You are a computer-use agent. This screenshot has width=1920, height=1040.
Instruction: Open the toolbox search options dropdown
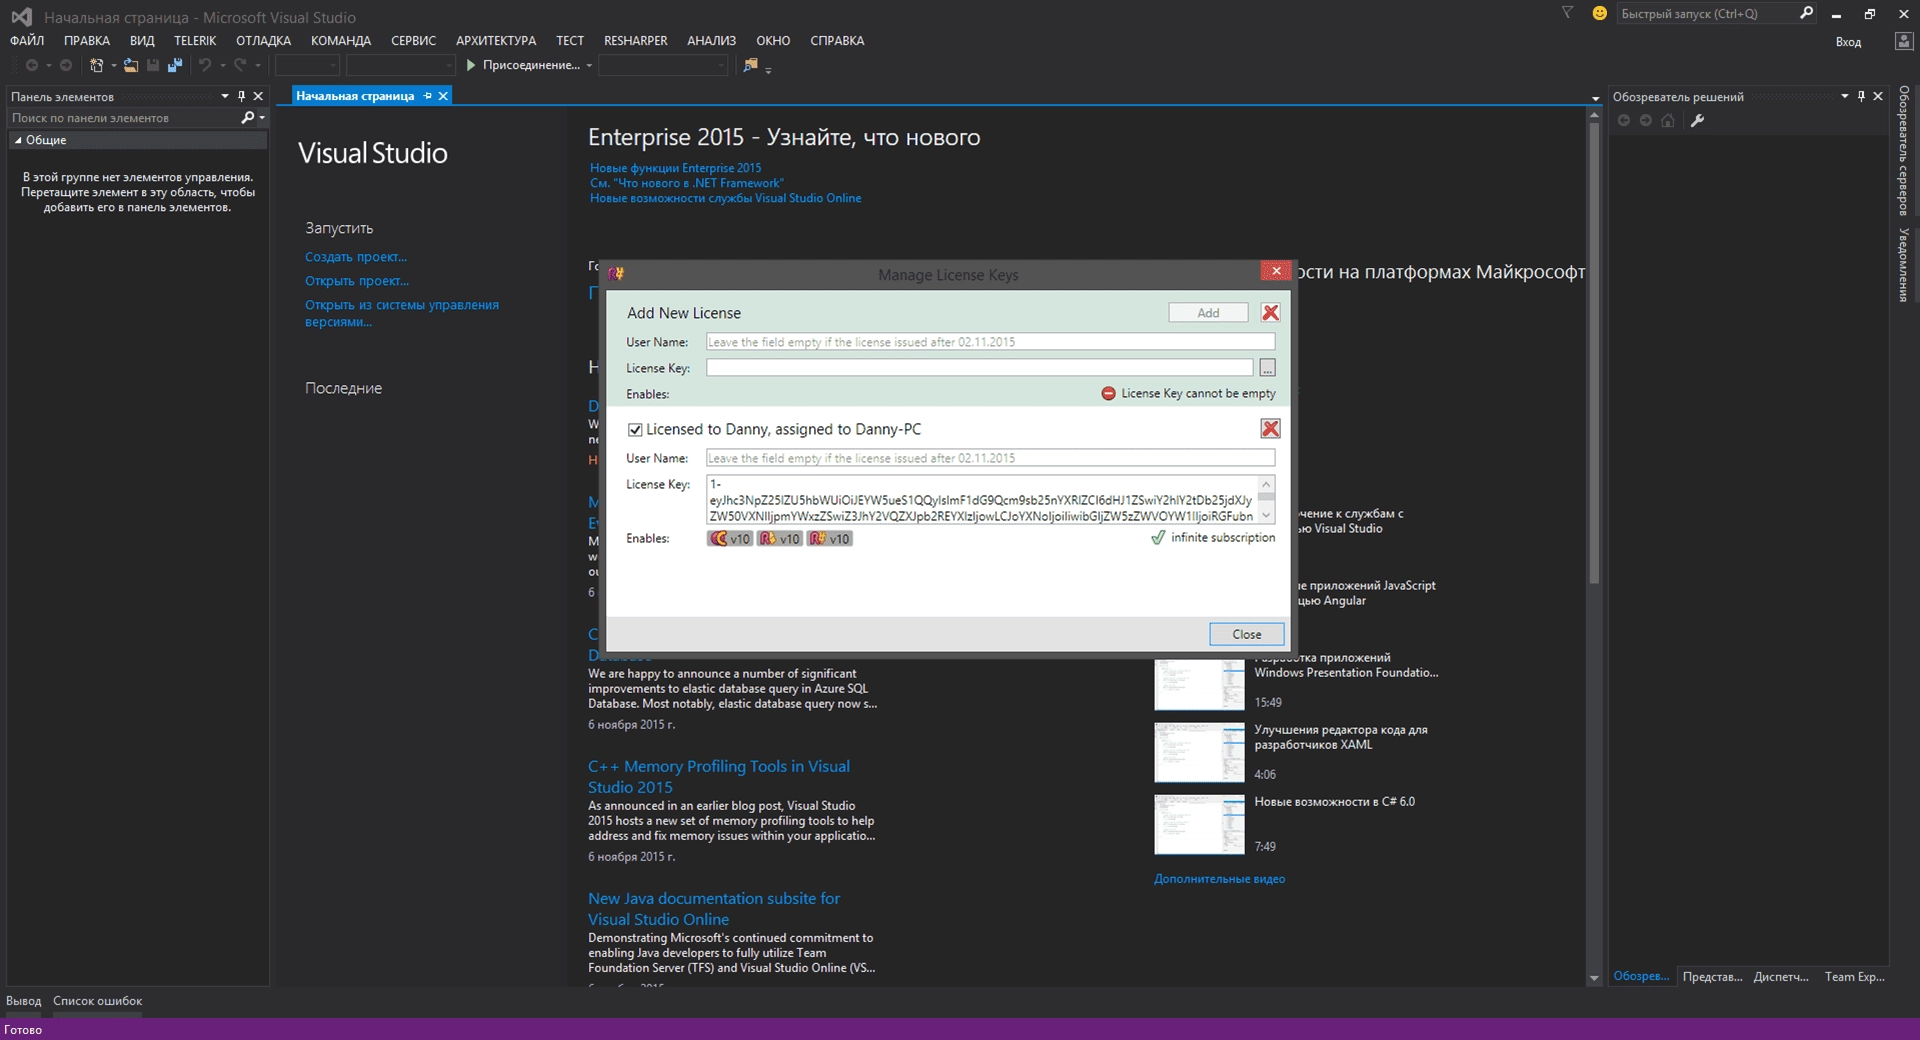262,117
